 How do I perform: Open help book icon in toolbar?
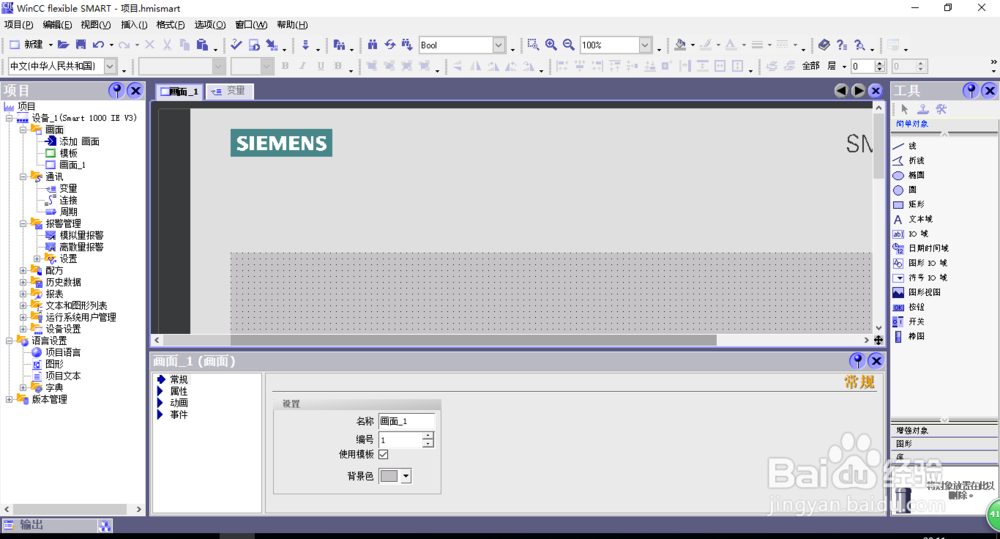[x=824, y=45]
